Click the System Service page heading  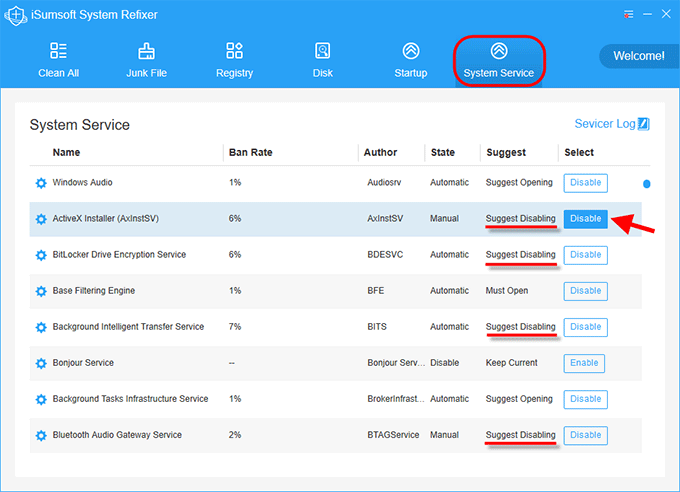point(80,125)
